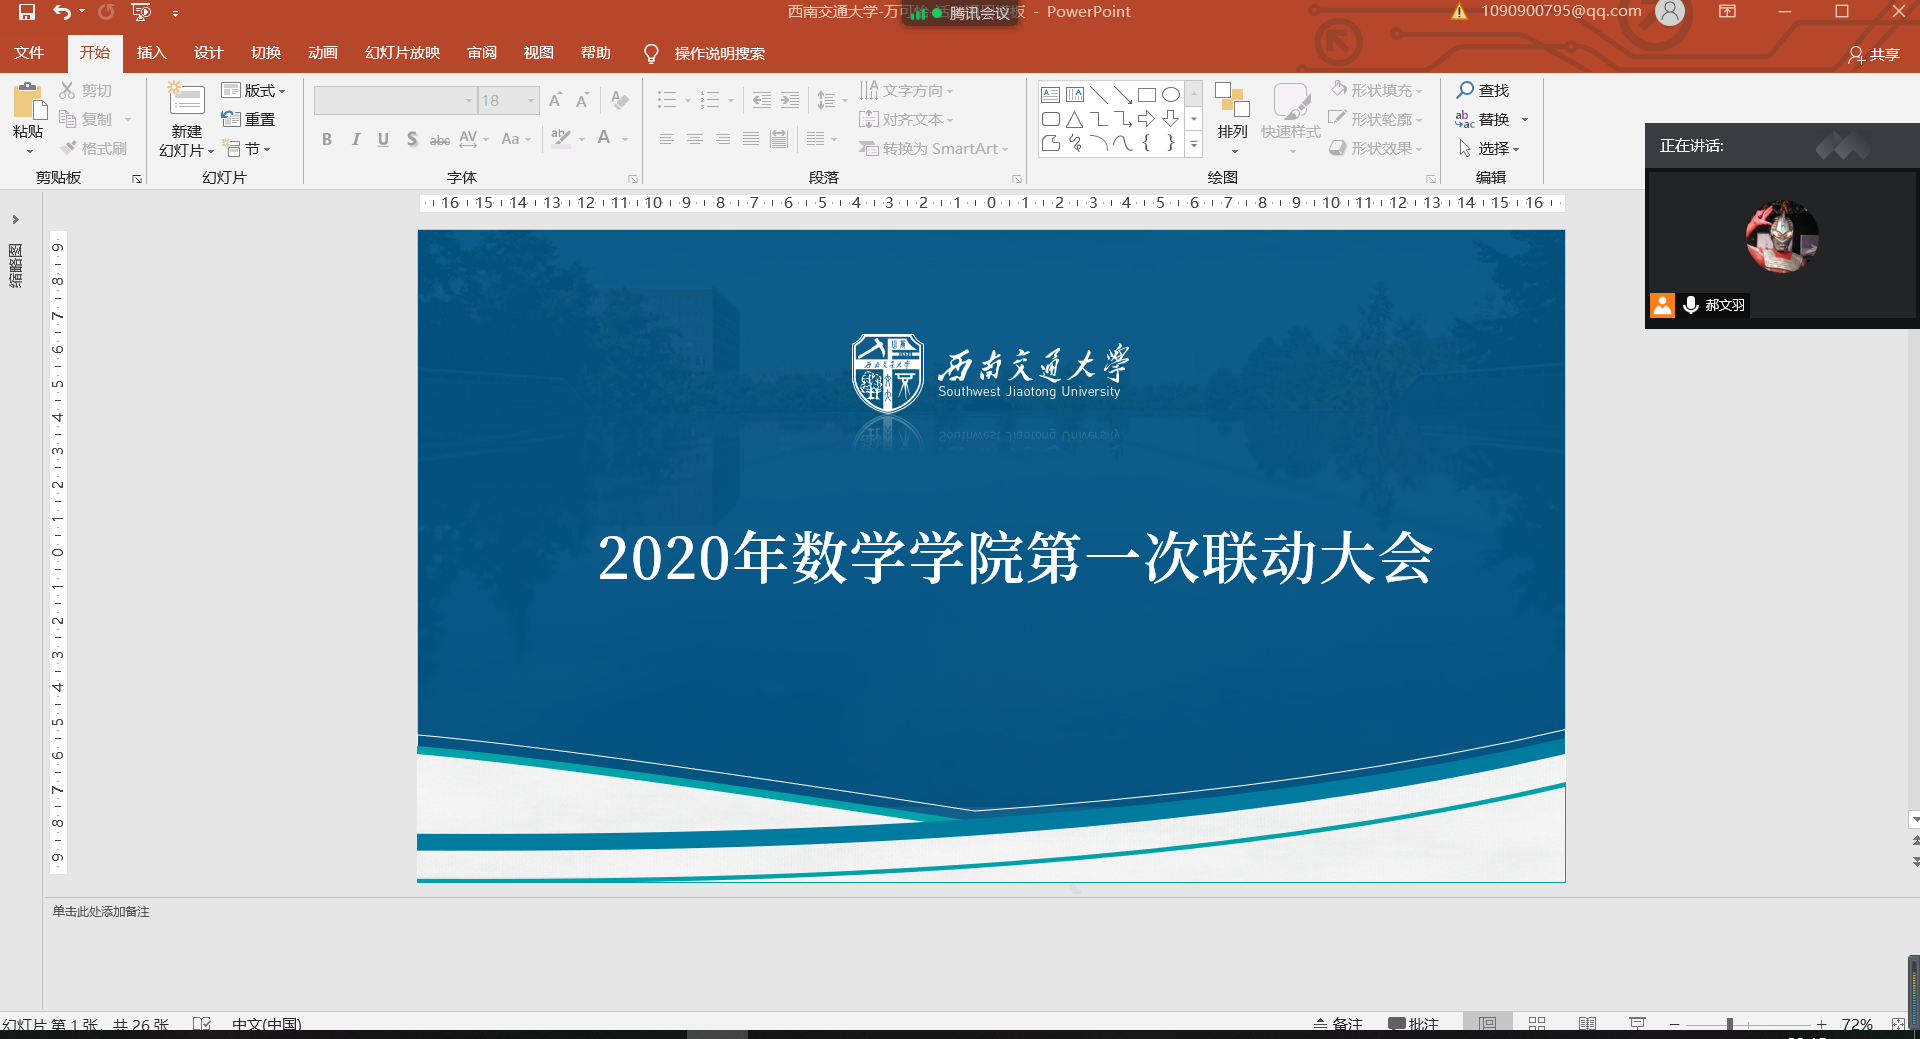Select the oval shape in shapes gallery
Image resolution: width=1920 pixels, height=1039 pixels.
click(1170, 95)
